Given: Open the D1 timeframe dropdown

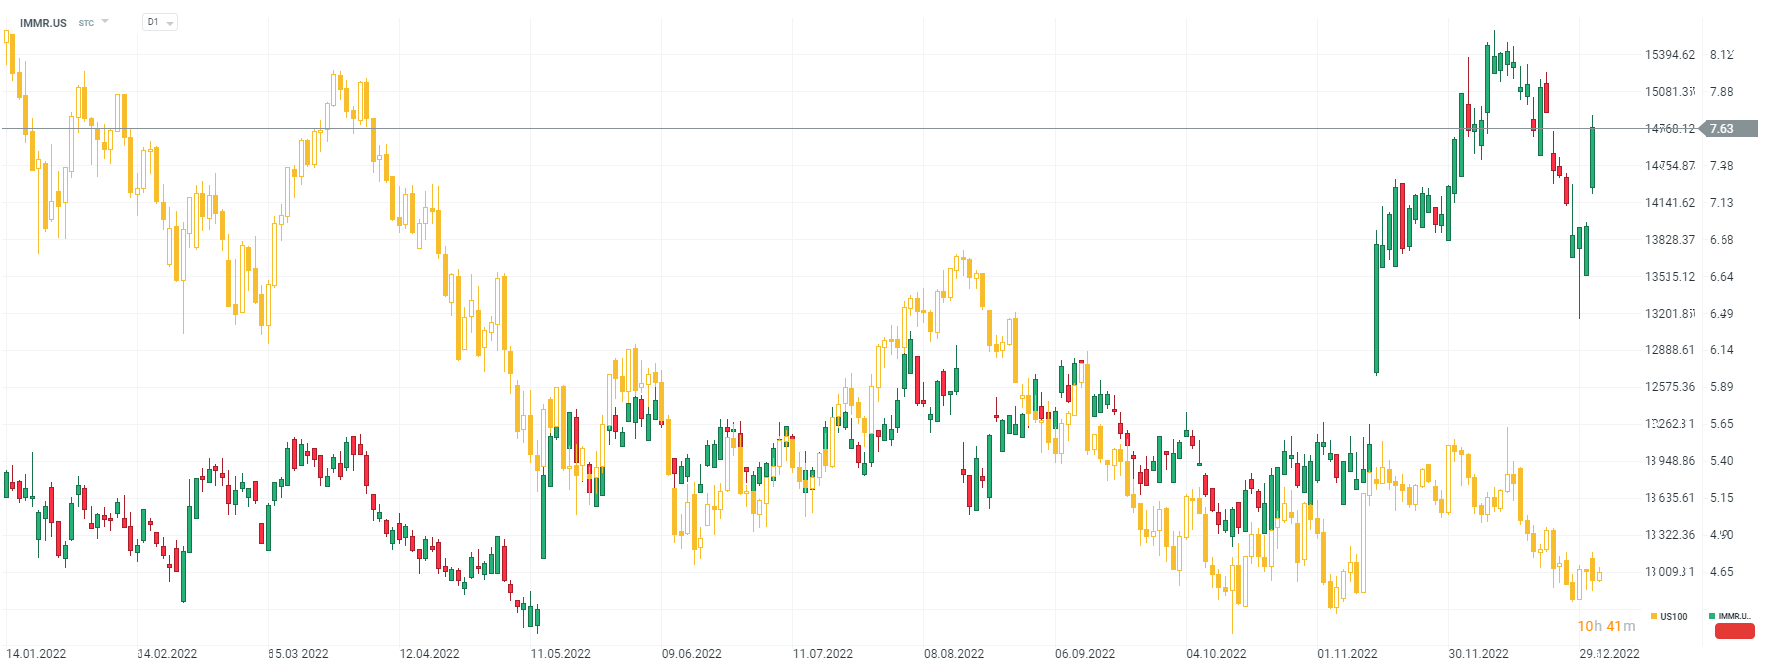Looking at the screenshot, I should pos(160,22).
